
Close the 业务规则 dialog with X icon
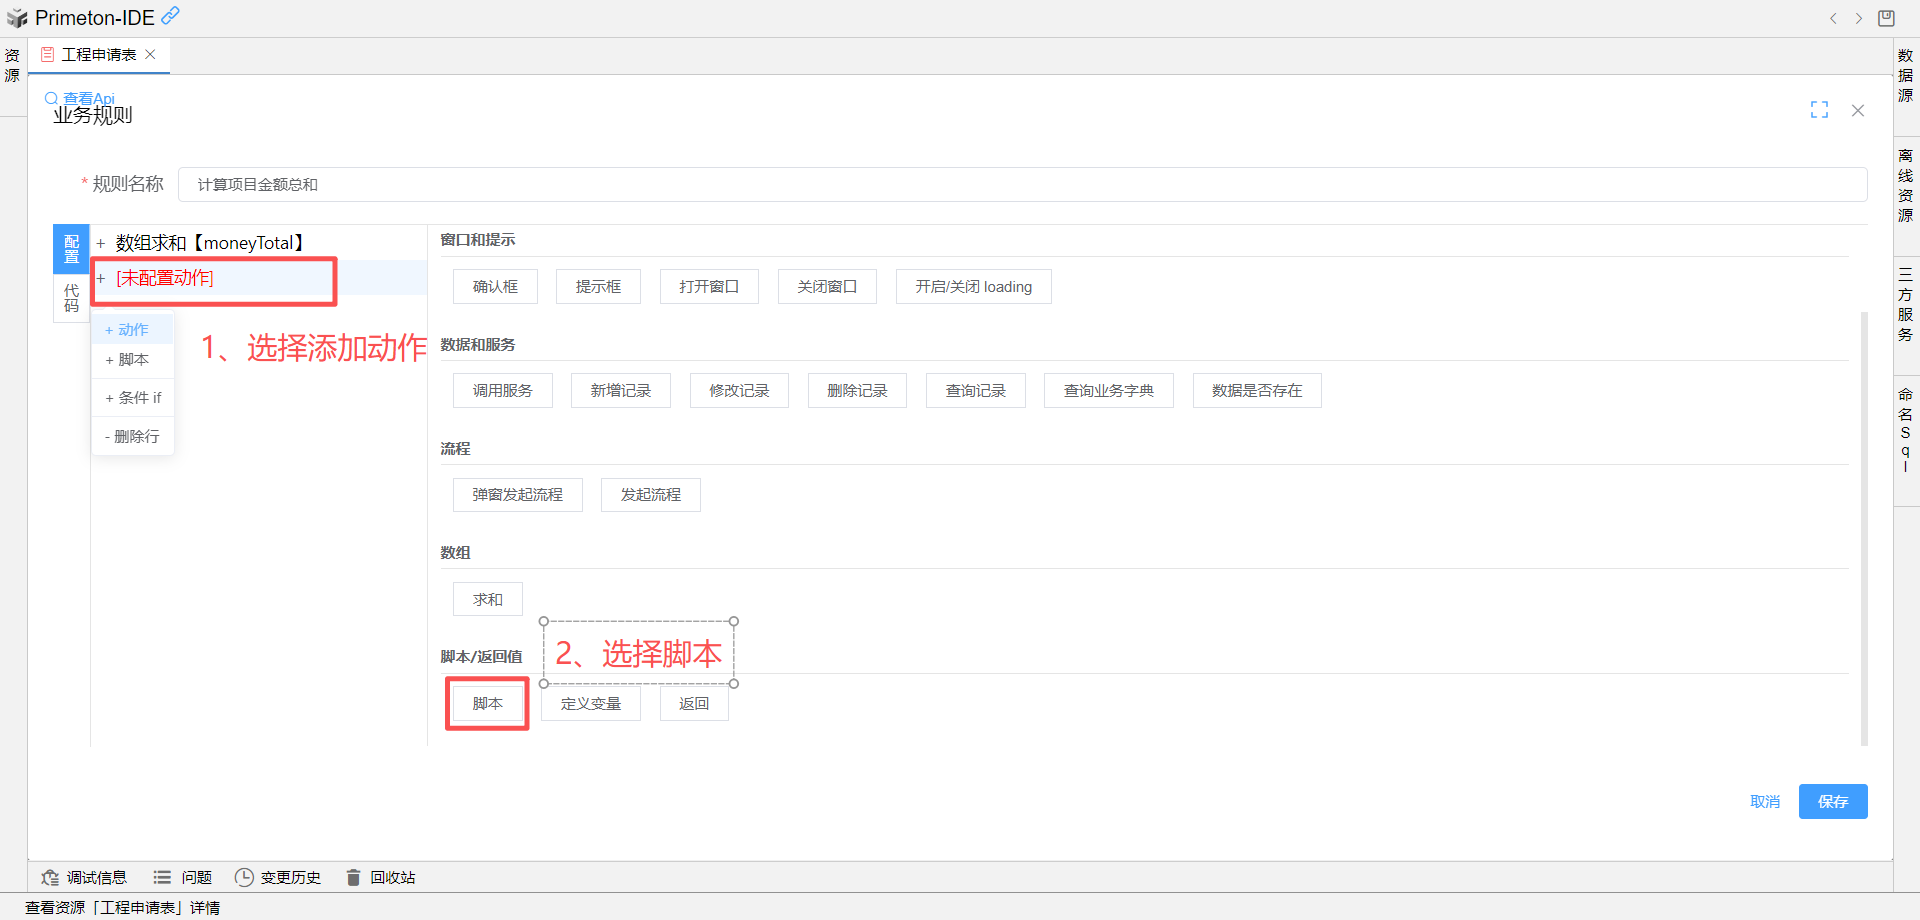tap(1857, 111)
